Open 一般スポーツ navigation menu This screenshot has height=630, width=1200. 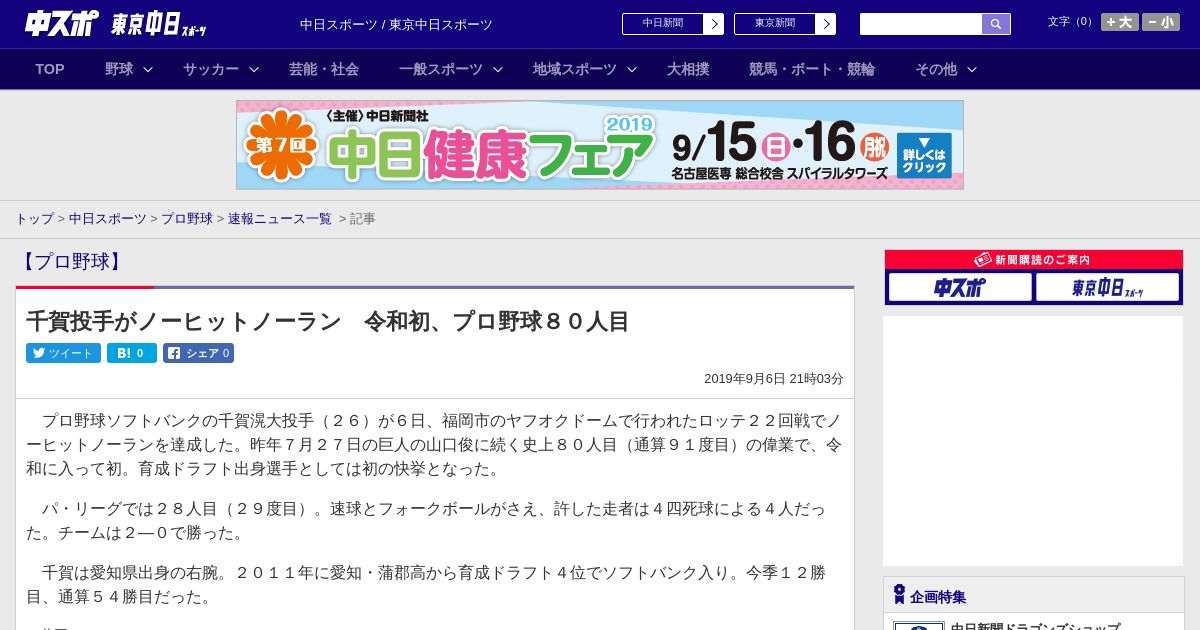click(x=441, y=69)
